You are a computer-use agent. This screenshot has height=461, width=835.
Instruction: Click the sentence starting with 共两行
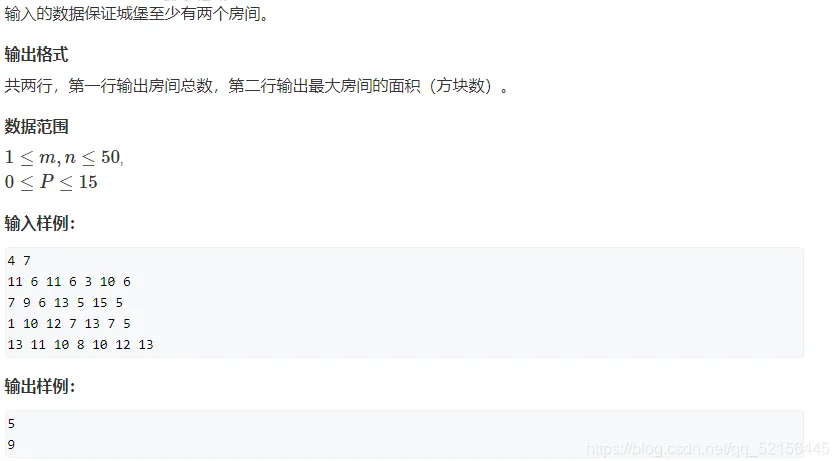[x=256, y=85]
